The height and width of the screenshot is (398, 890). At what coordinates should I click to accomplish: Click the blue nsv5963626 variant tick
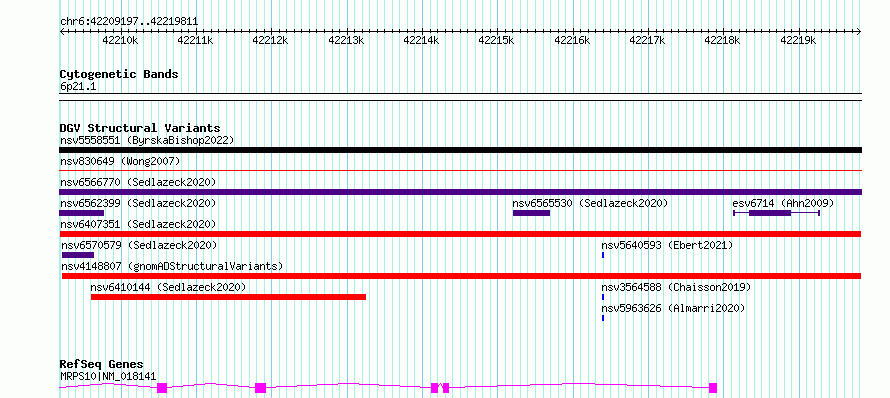pyautogui.click(x=603, y=318)
